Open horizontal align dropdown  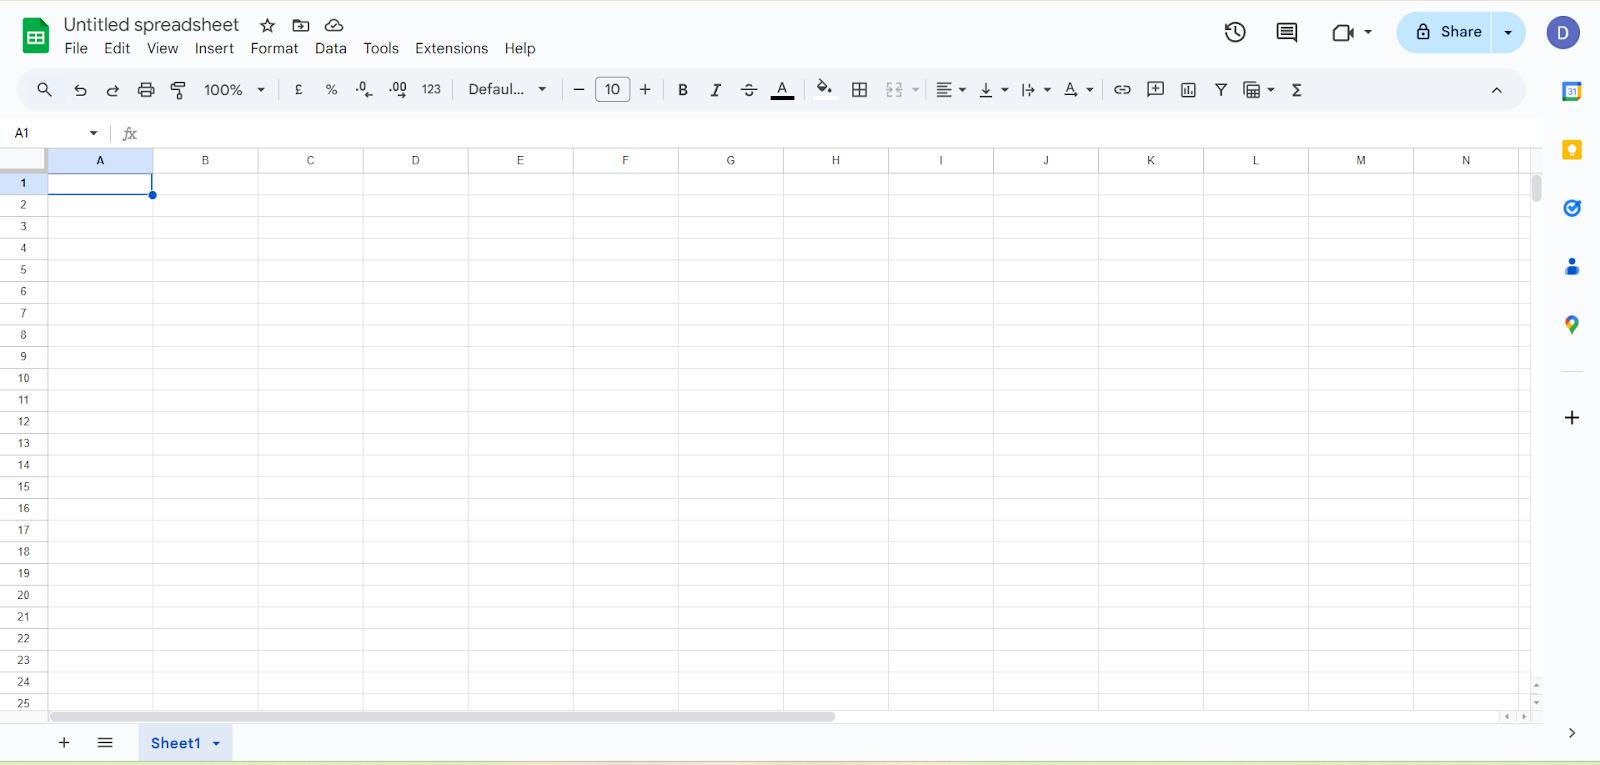tap(951, 90)
